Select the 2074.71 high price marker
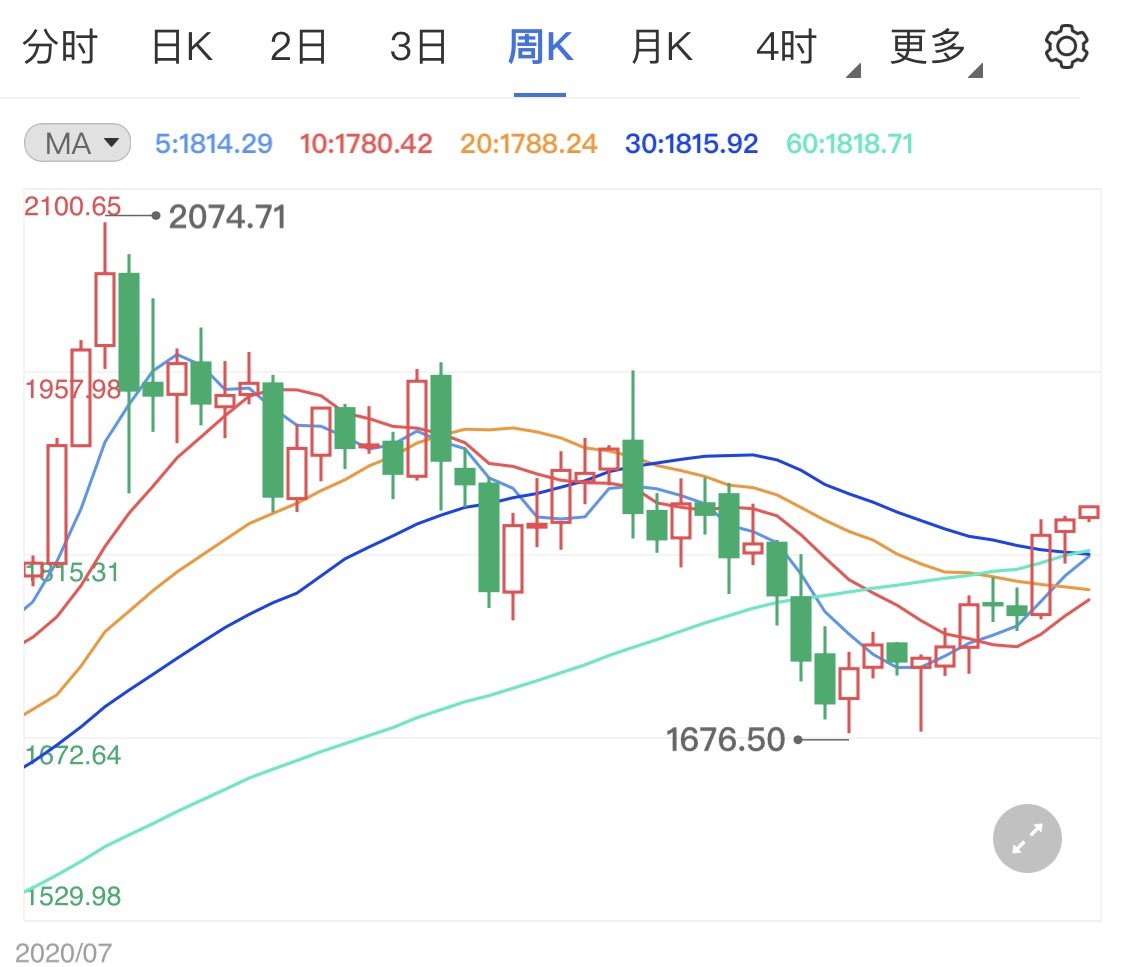The width and height of the screenshot is (1125, 967). 225,216
